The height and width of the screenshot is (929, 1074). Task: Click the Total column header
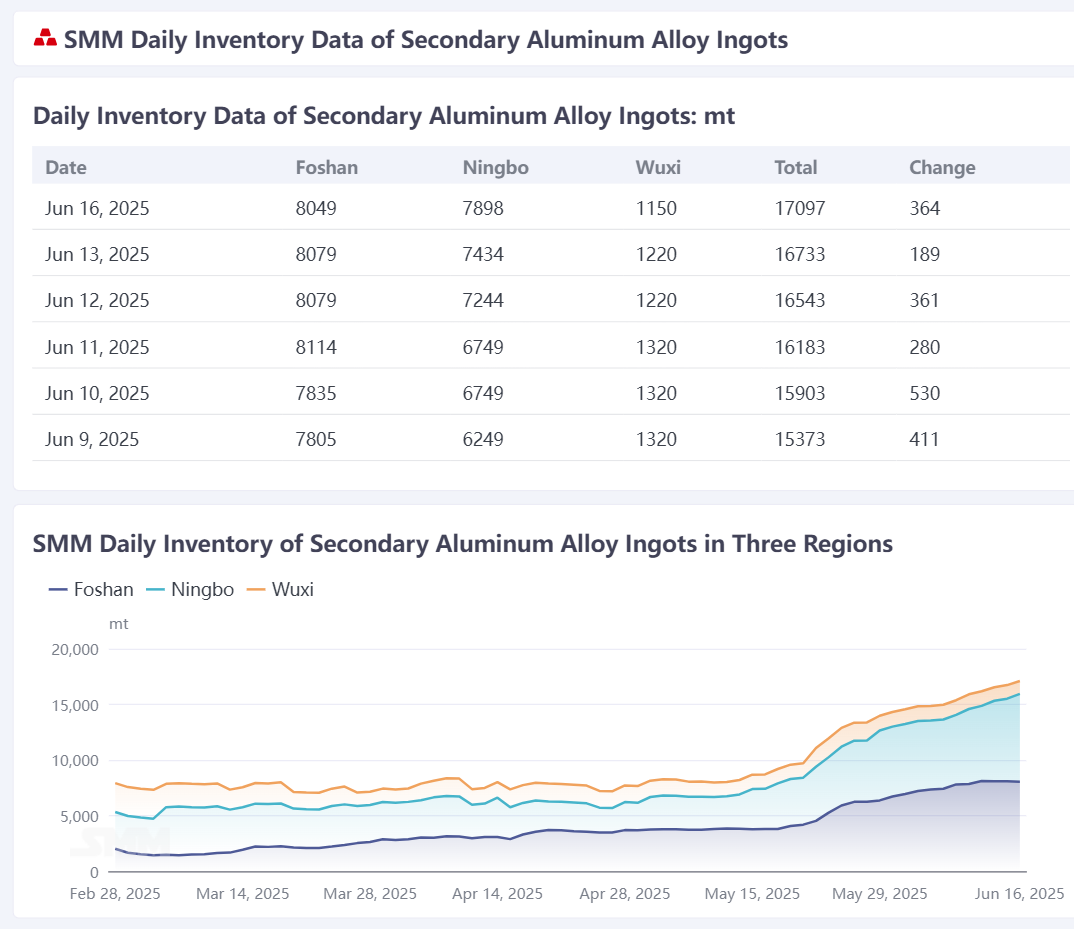795,167
